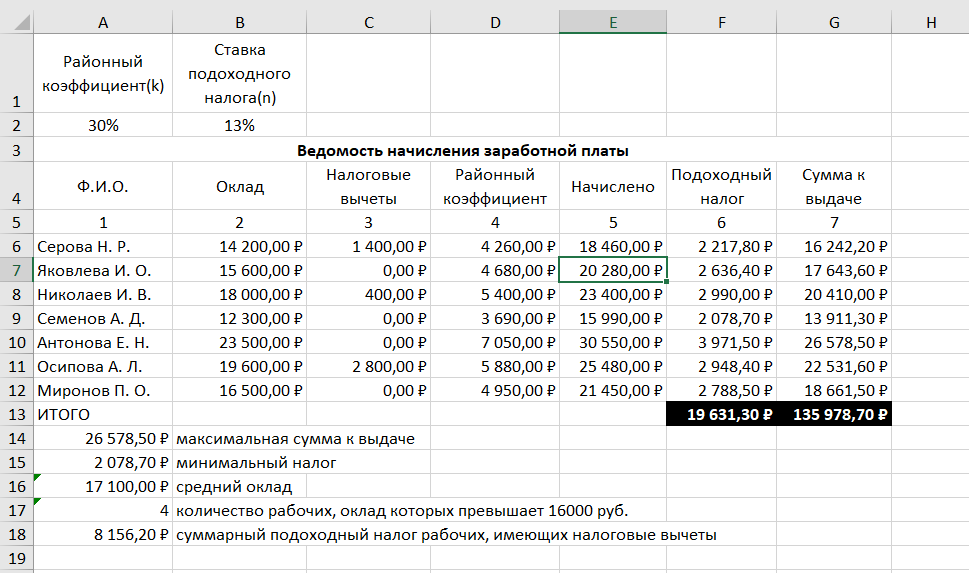
Task: Select row 1 header
Action: coord(17,73)
